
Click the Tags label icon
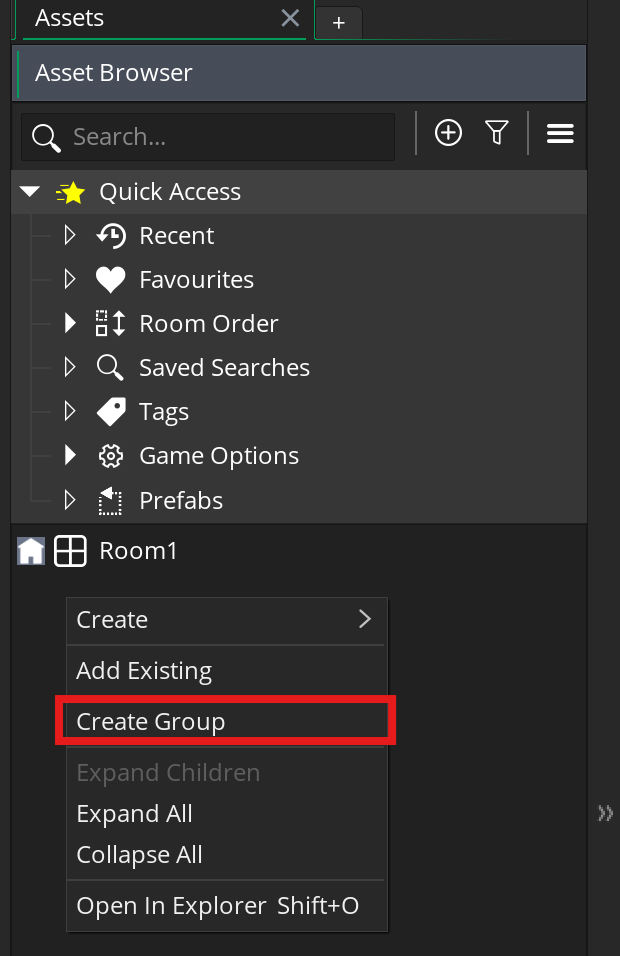pos(111,412)
